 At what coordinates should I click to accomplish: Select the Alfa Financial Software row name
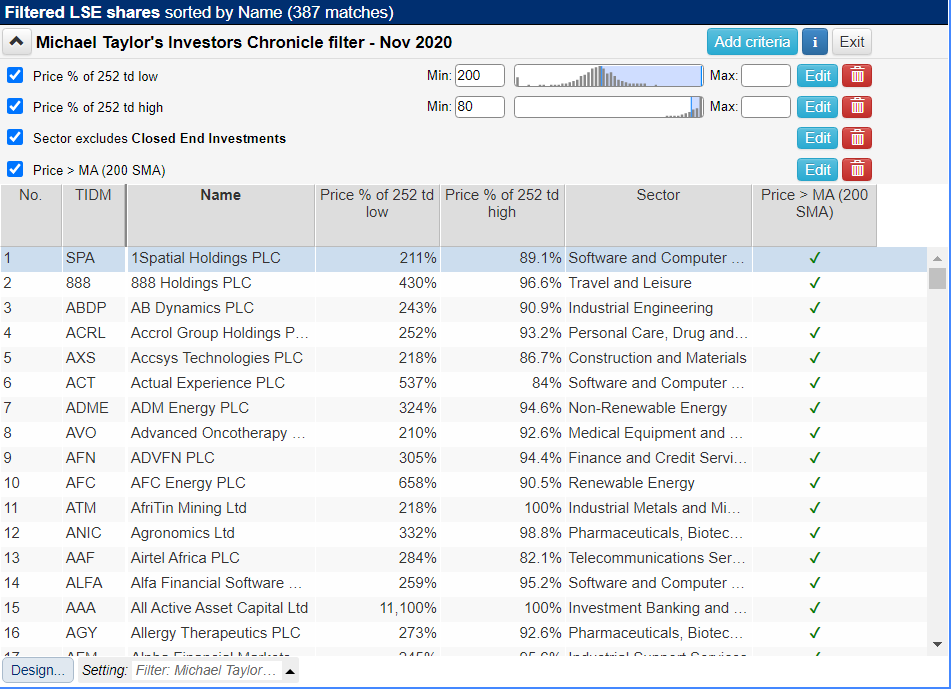tap(217, 583)
